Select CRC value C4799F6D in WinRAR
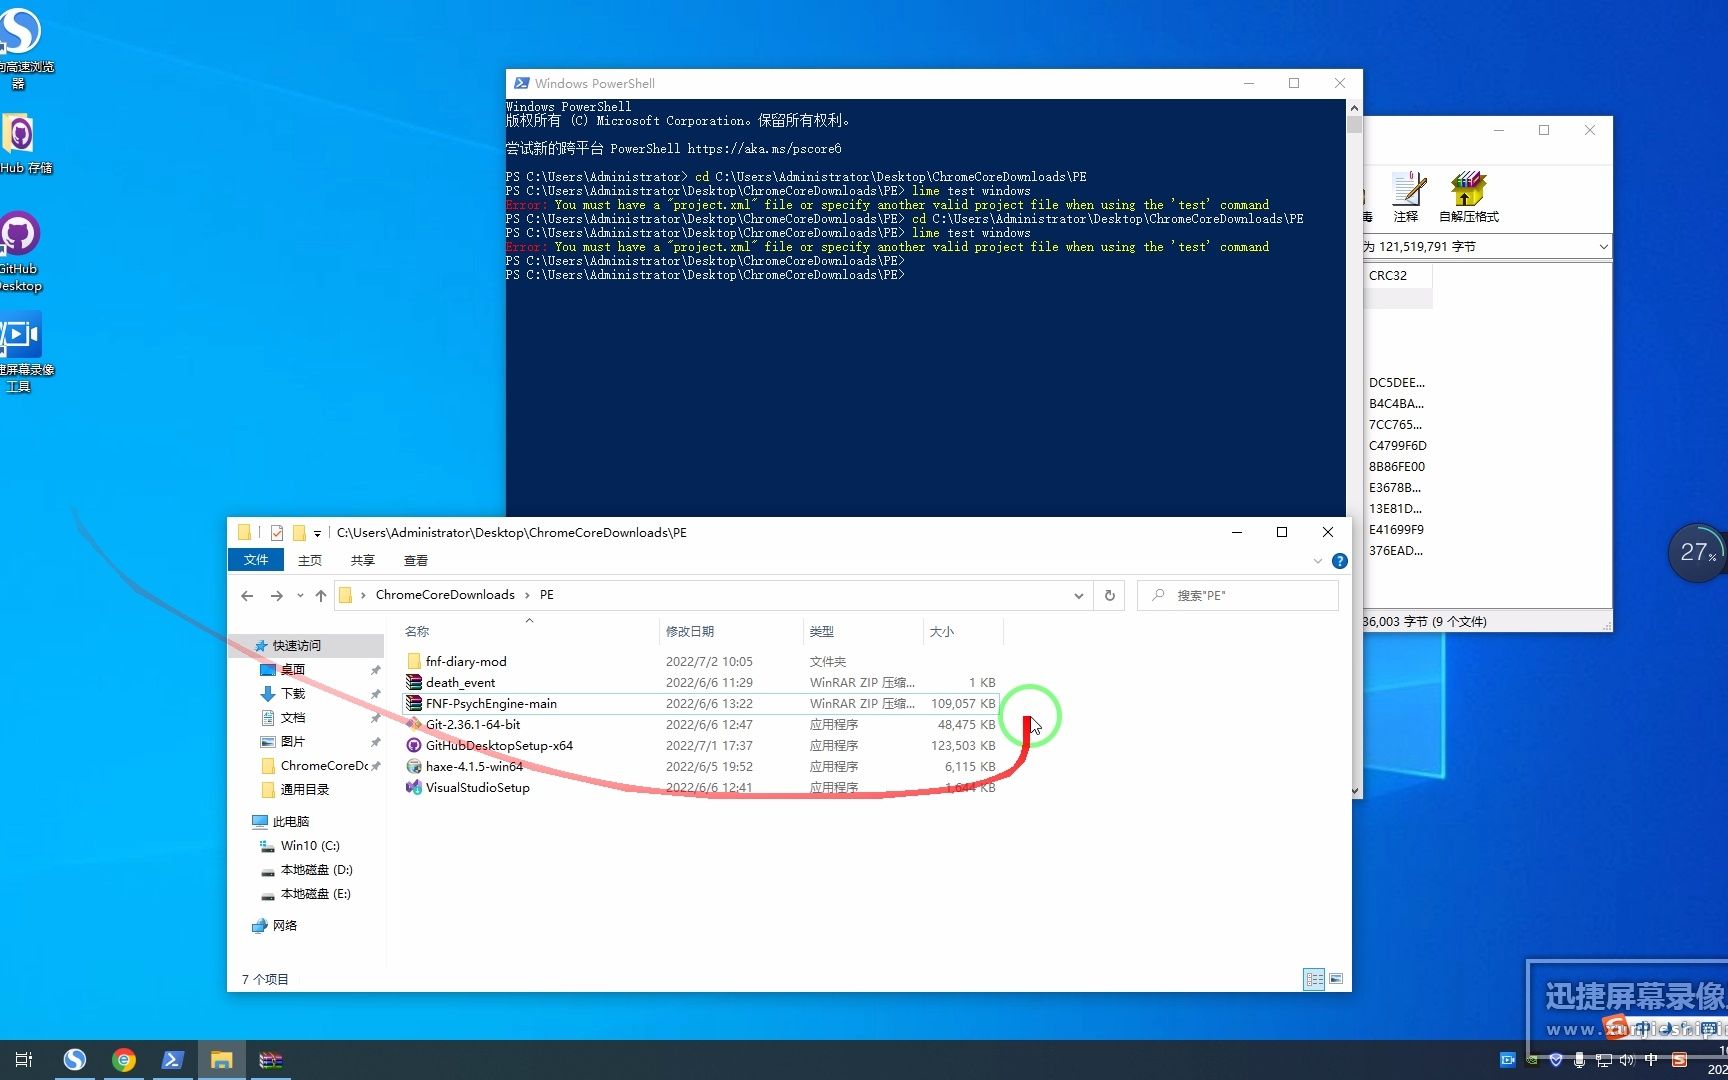Image resolution: width=1728 pixels, height=1080 pixels. 1398,446
